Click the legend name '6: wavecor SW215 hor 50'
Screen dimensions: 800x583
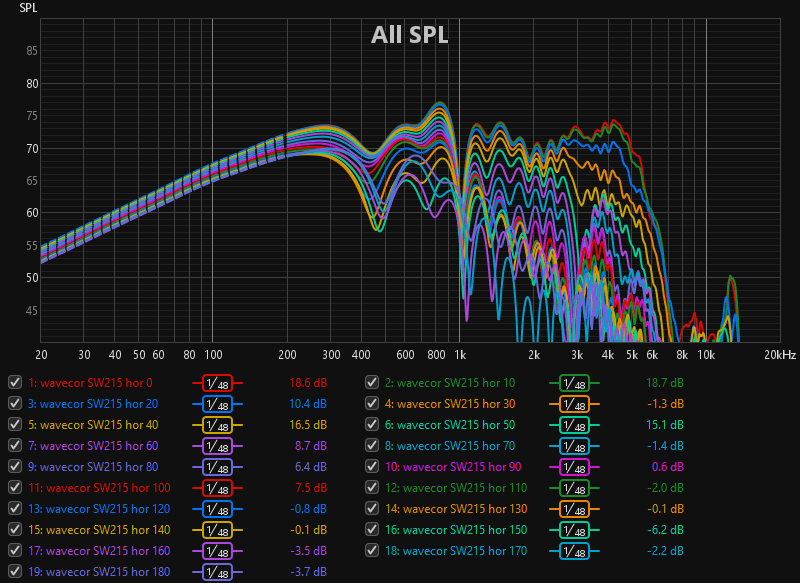point(450,424)
